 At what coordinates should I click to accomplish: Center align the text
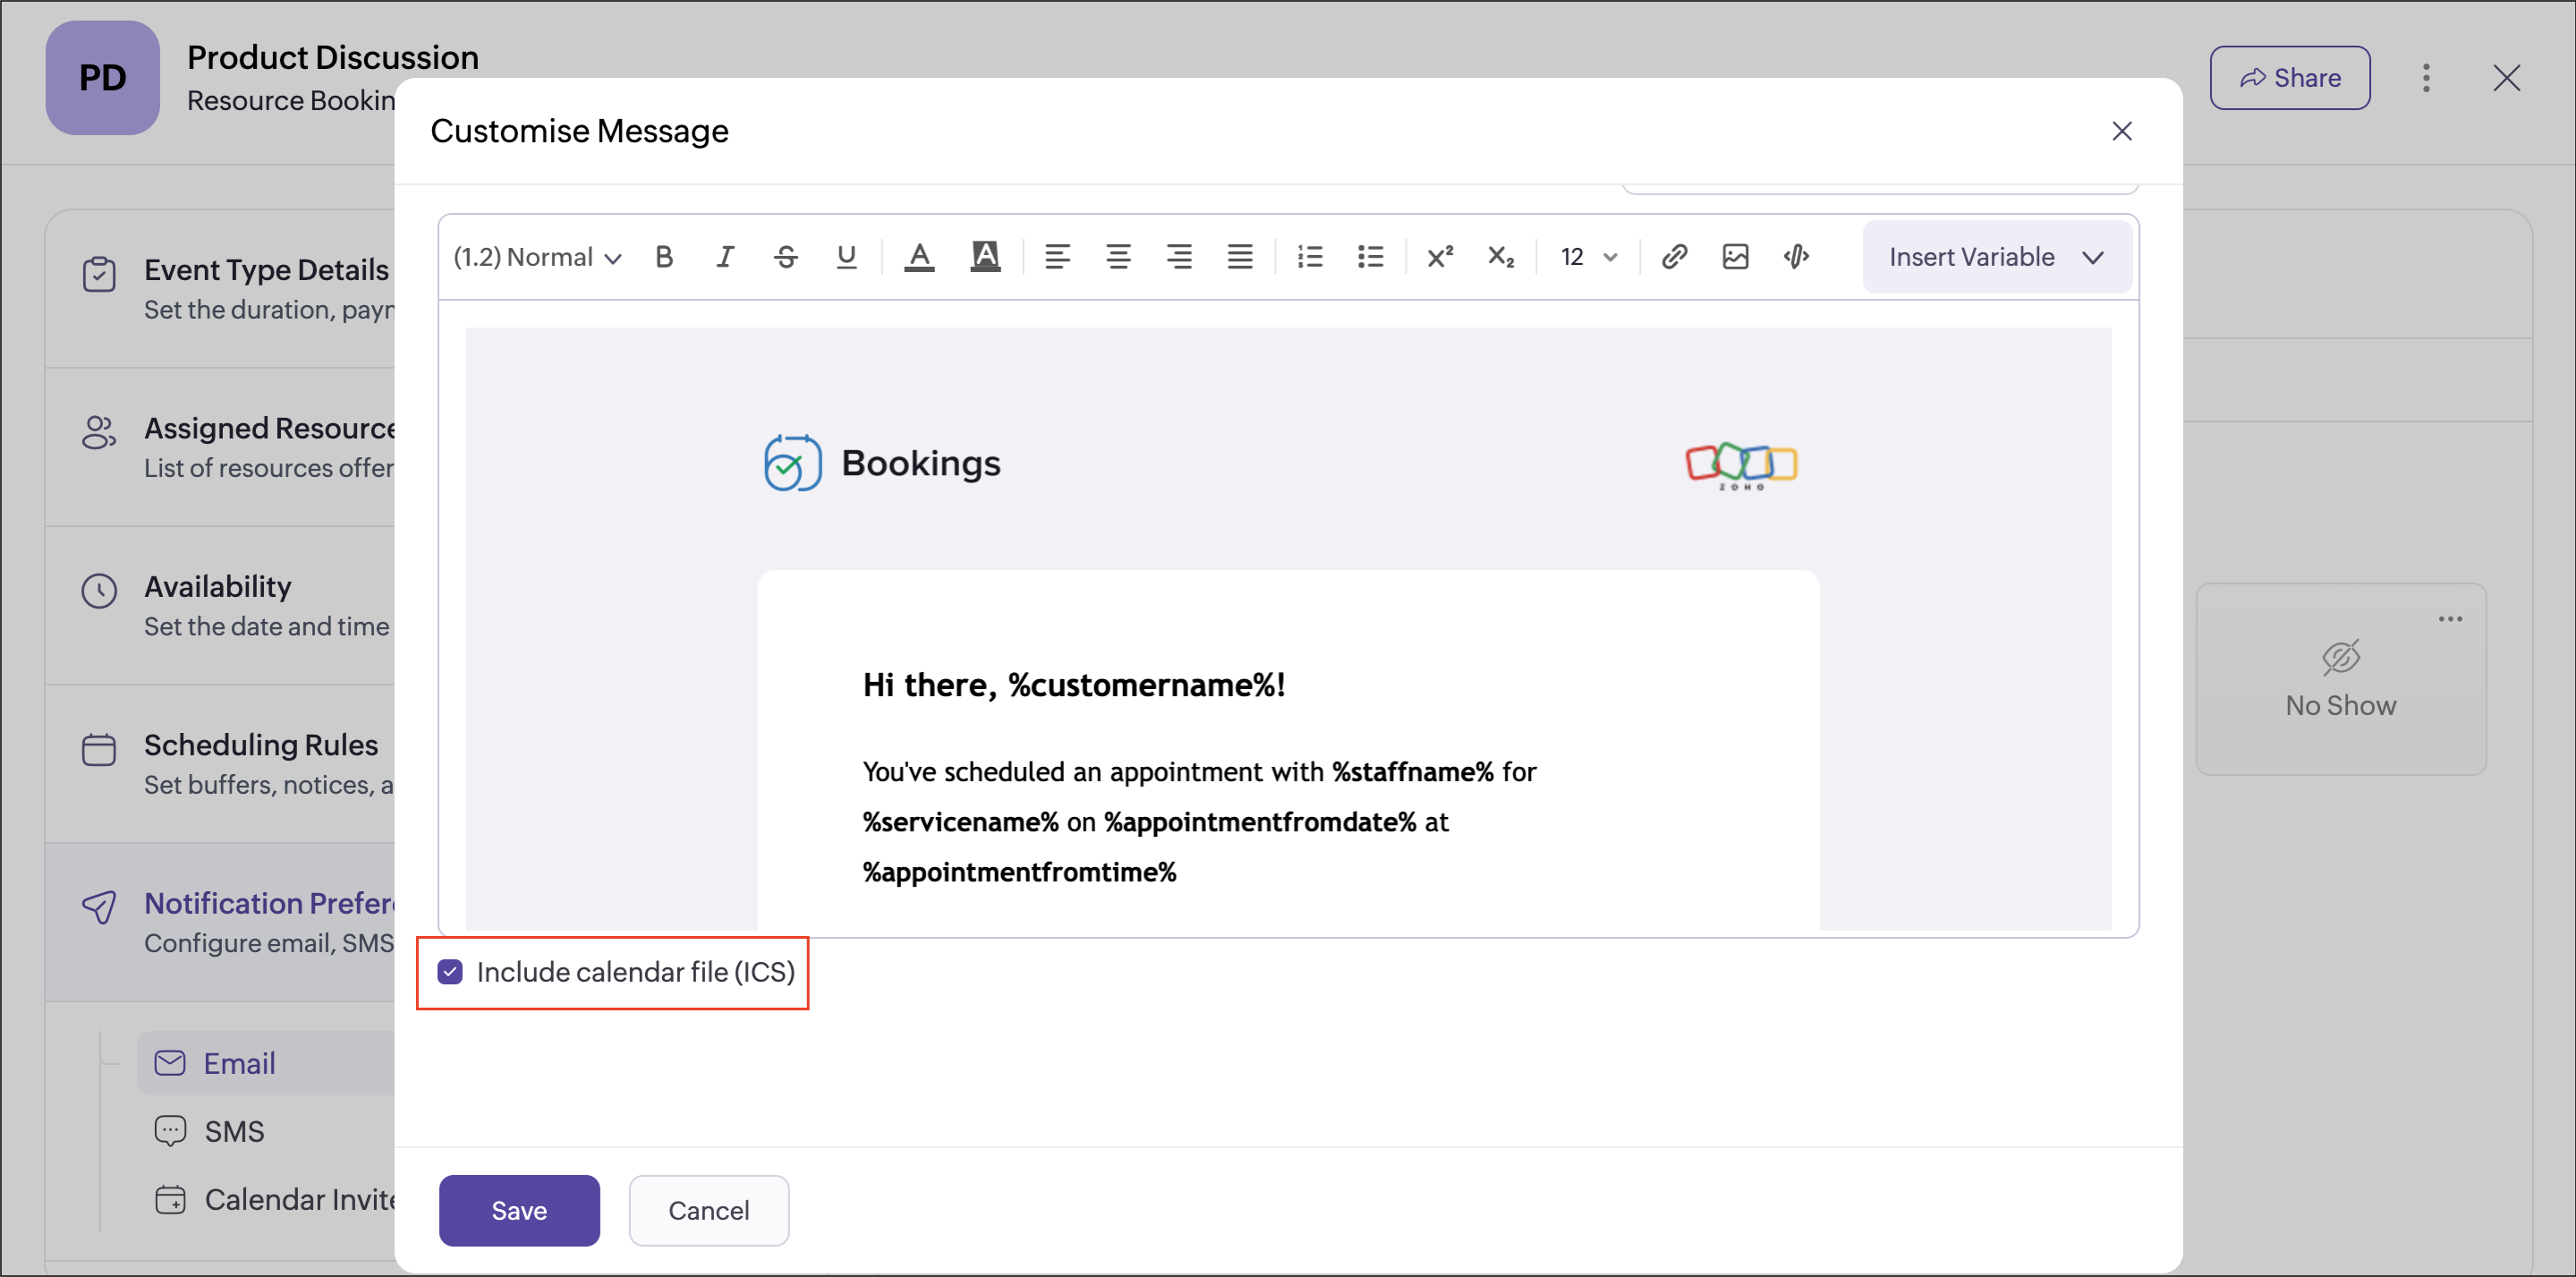1118,257
